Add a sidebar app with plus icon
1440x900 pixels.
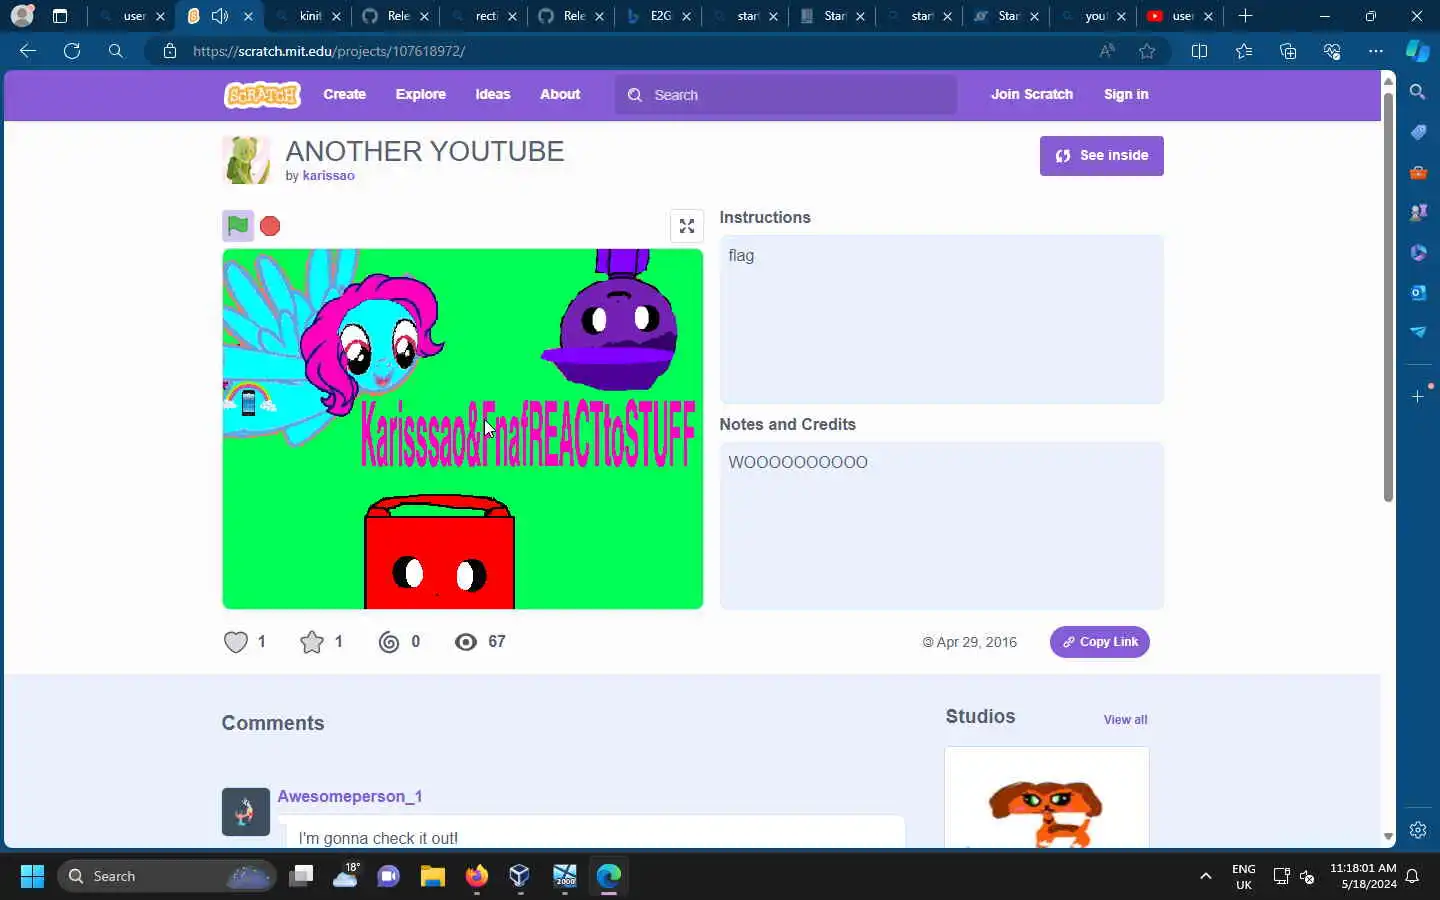pos(1418,397)
